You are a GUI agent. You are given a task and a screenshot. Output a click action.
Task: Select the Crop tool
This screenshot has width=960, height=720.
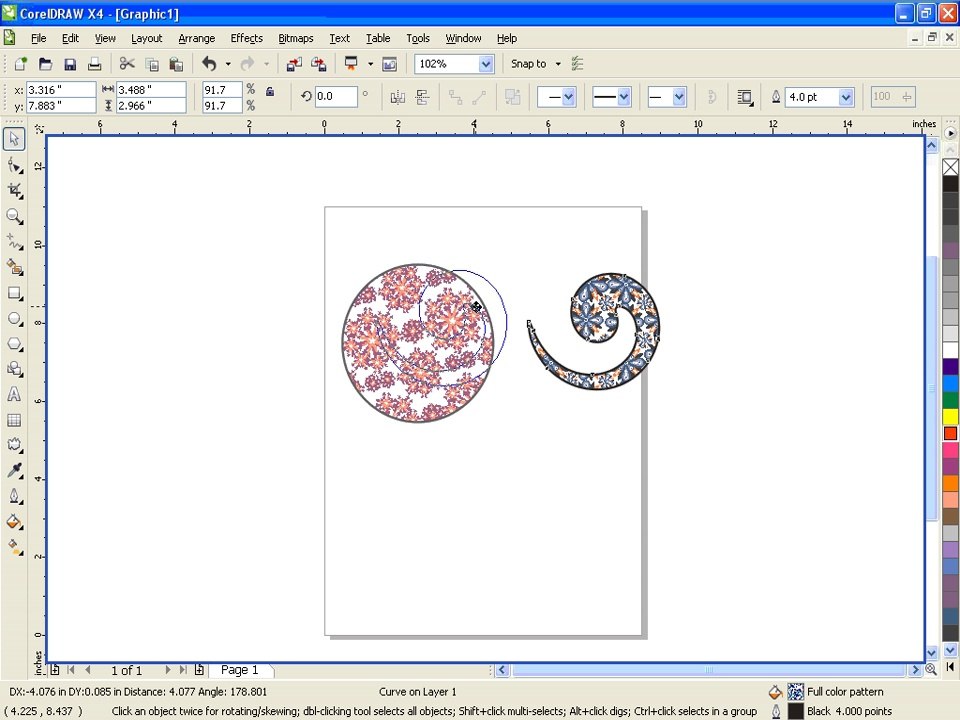click(14, 190)
